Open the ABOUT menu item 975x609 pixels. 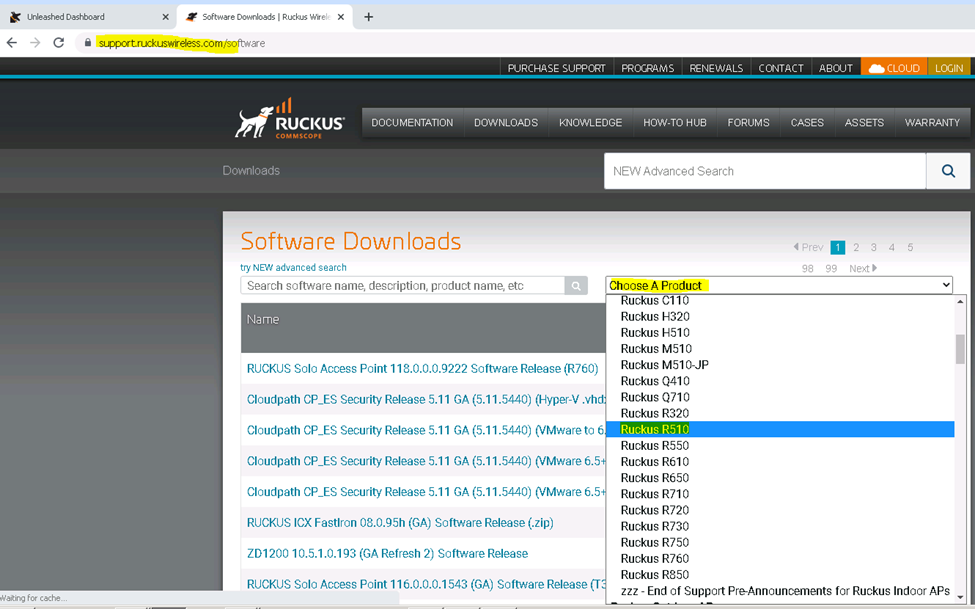(836, 68)
